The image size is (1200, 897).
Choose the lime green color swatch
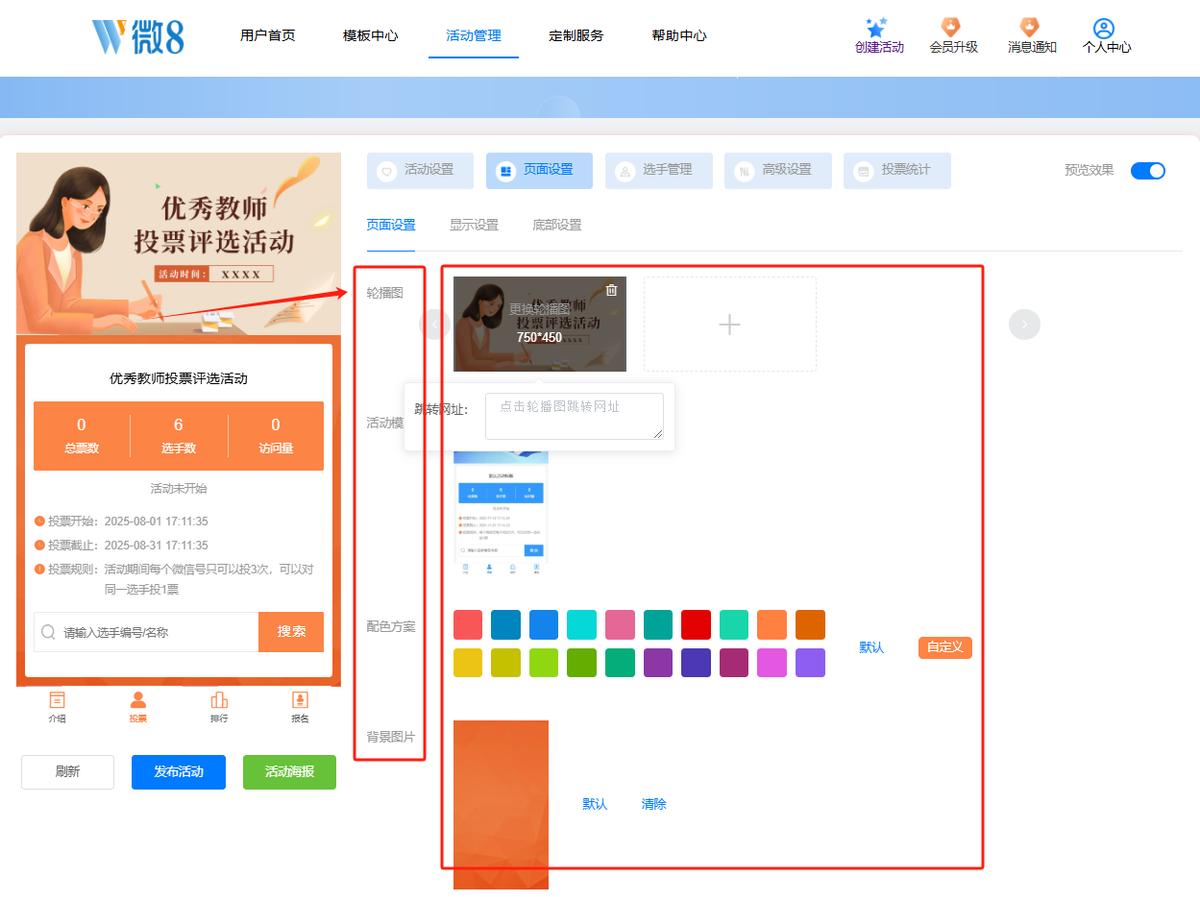[x=544, y=663]
